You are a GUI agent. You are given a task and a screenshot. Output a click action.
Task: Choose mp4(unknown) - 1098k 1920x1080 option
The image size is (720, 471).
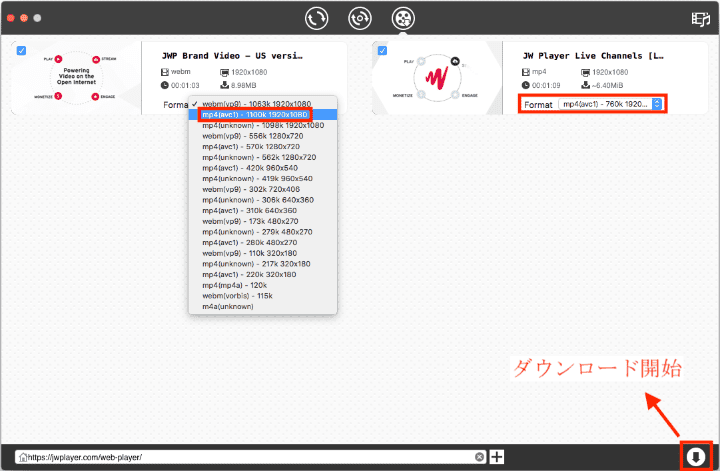coord(263,125)
